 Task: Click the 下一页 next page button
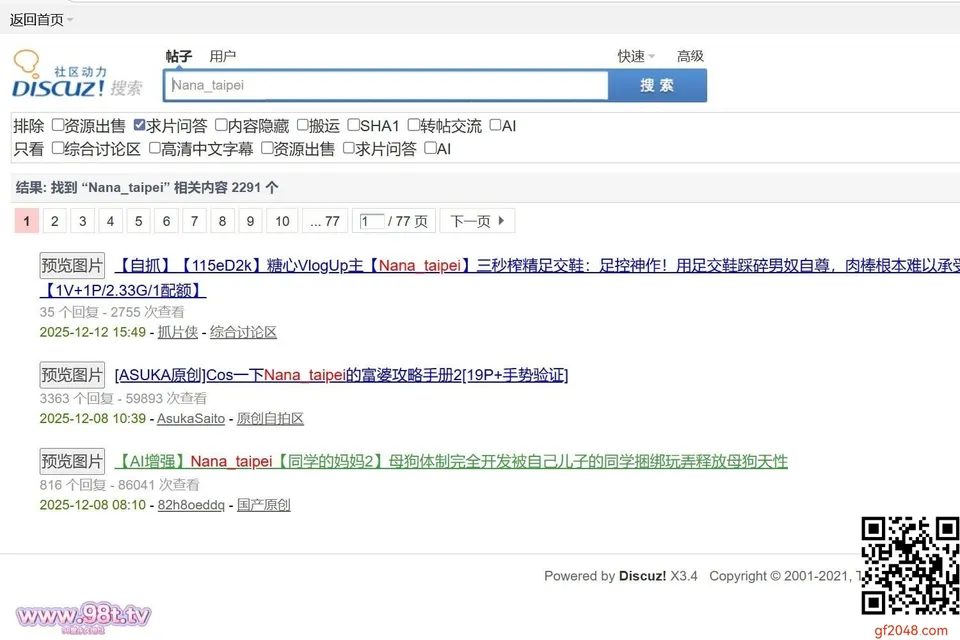(x=478, y=221)
